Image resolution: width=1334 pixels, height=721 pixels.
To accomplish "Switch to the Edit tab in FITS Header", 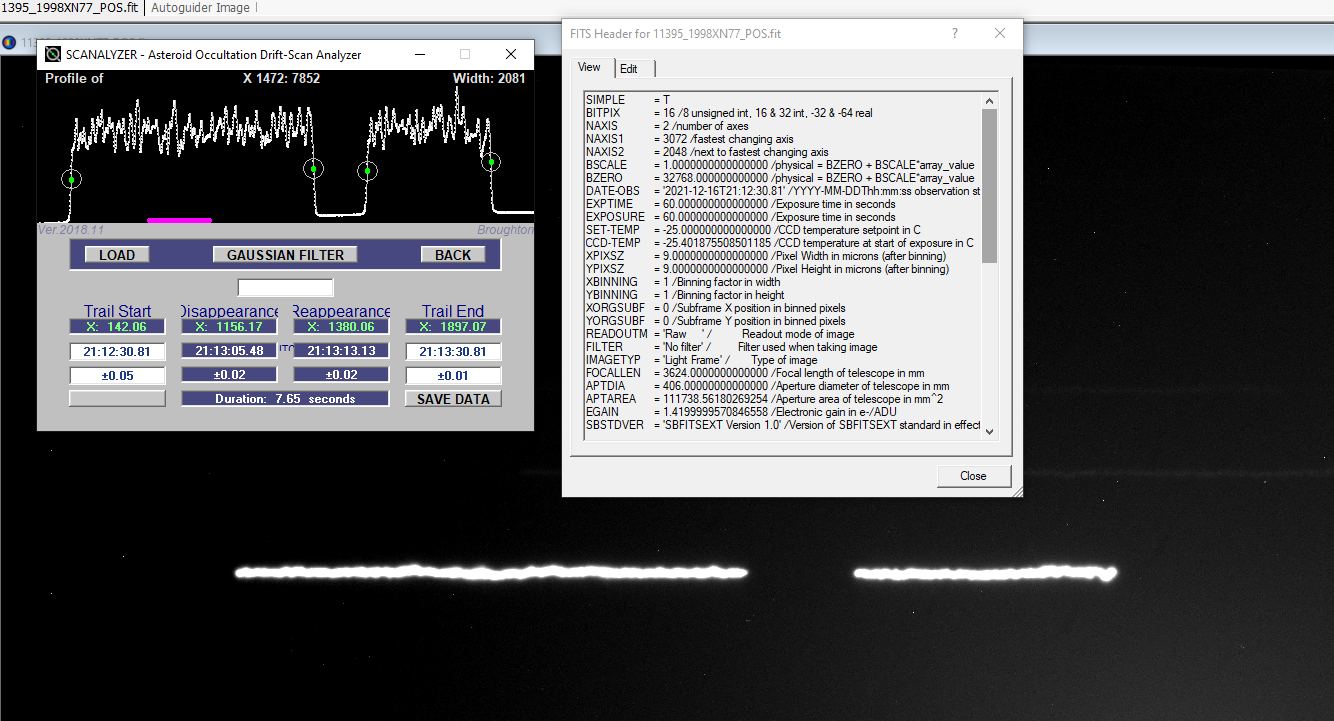I will click(x=629, y=69).
